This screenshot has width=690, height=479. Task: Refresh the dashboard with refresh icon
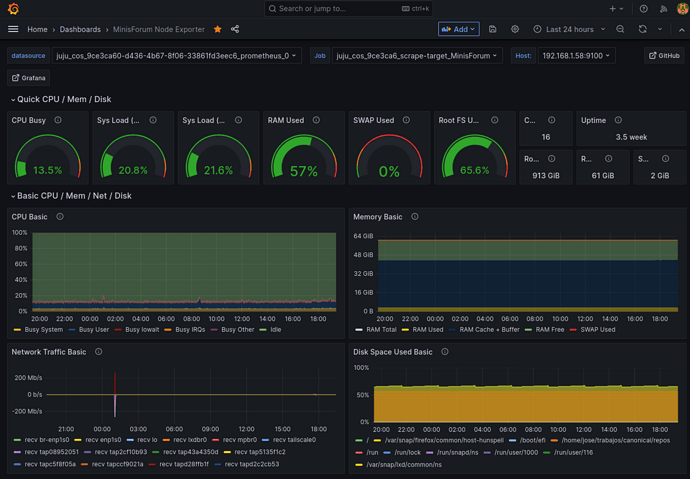642,29
